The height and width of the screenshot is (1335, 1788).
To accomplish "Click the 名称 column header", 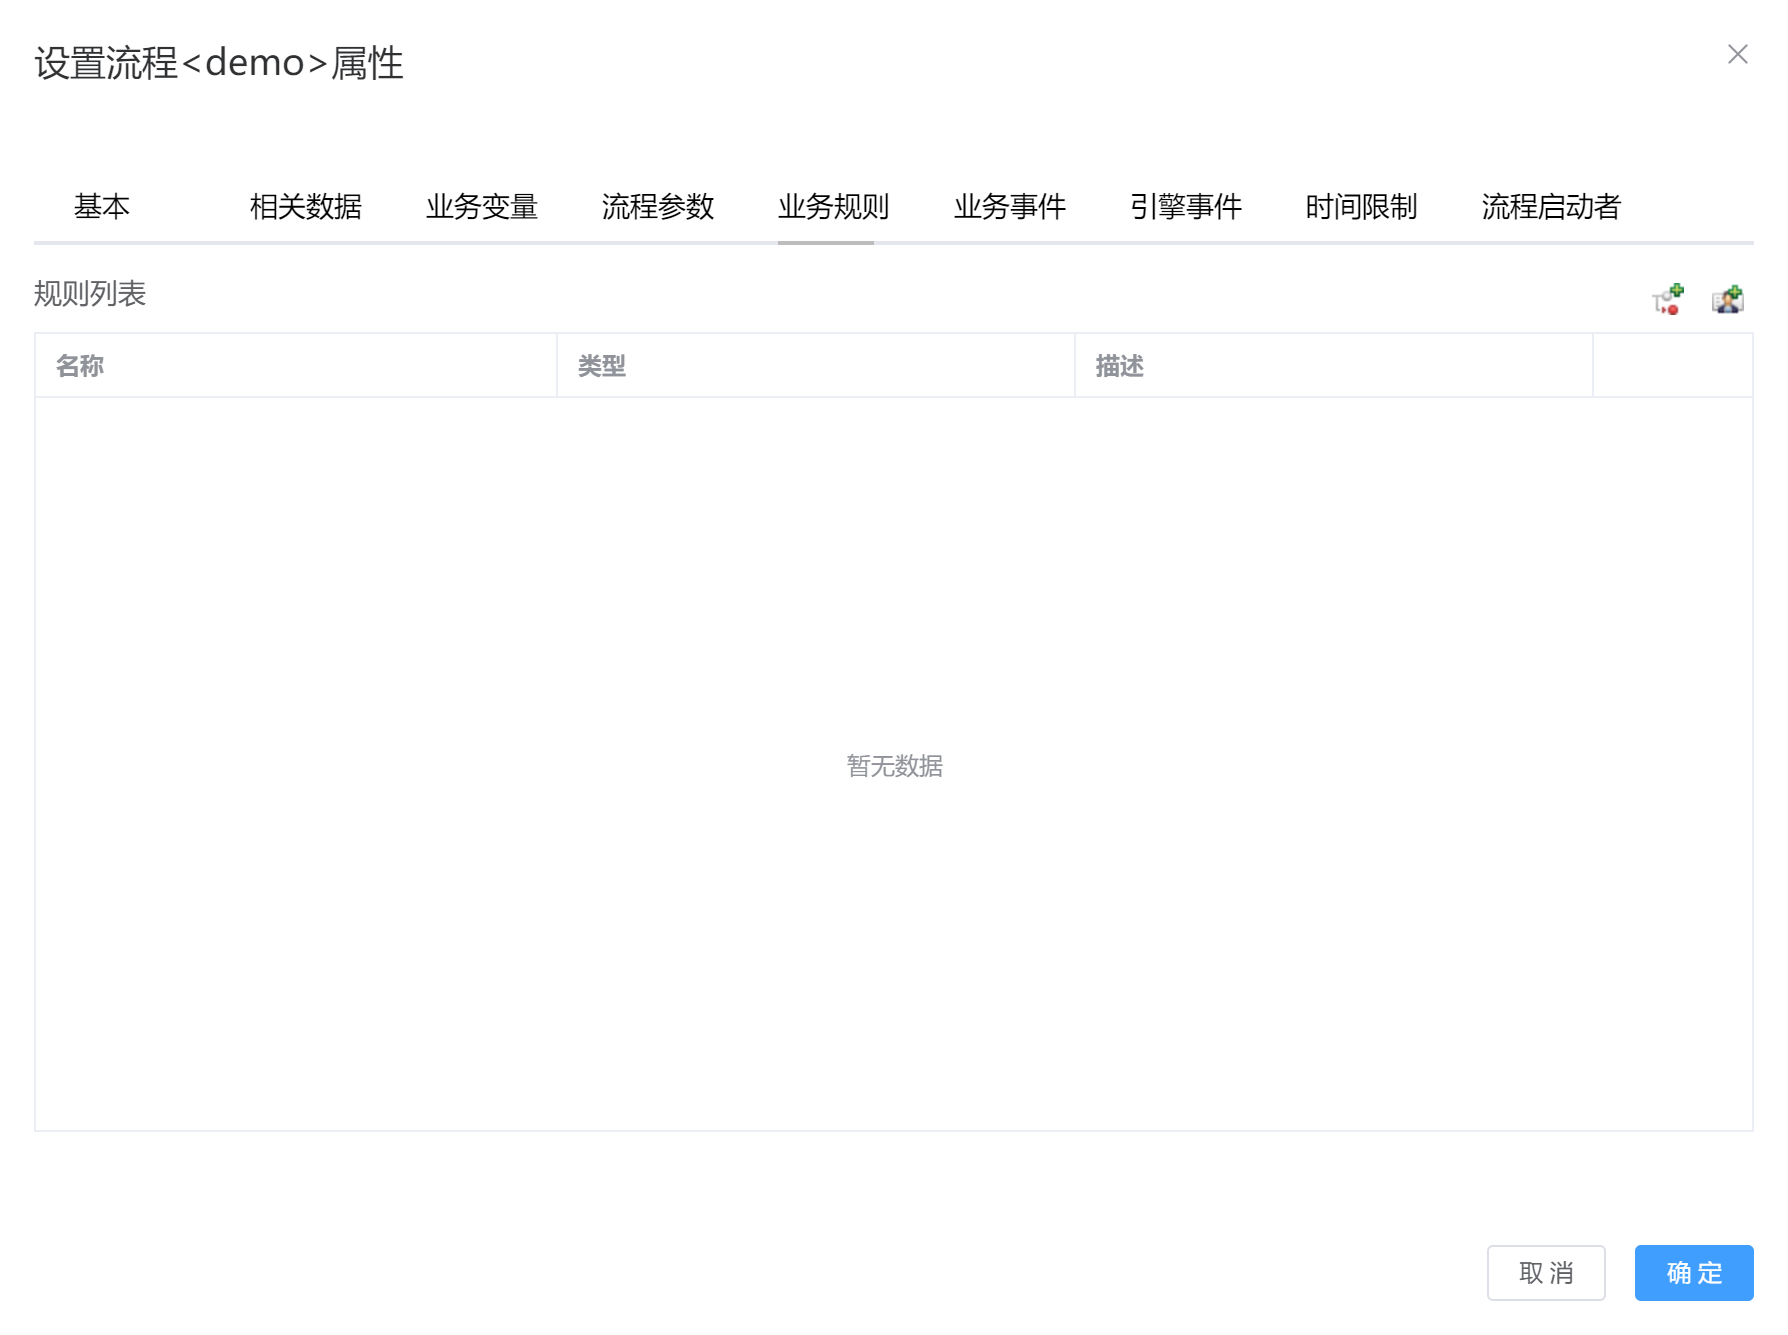I will 296,366.
